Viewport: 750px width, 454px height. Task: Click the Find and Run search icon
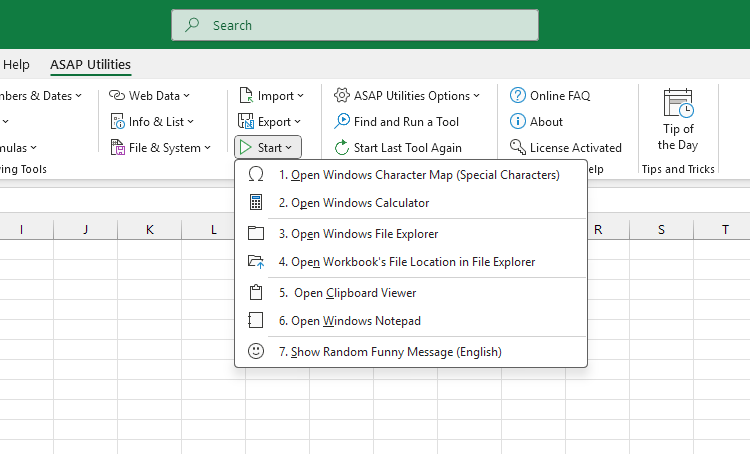[x=342, y=122]
